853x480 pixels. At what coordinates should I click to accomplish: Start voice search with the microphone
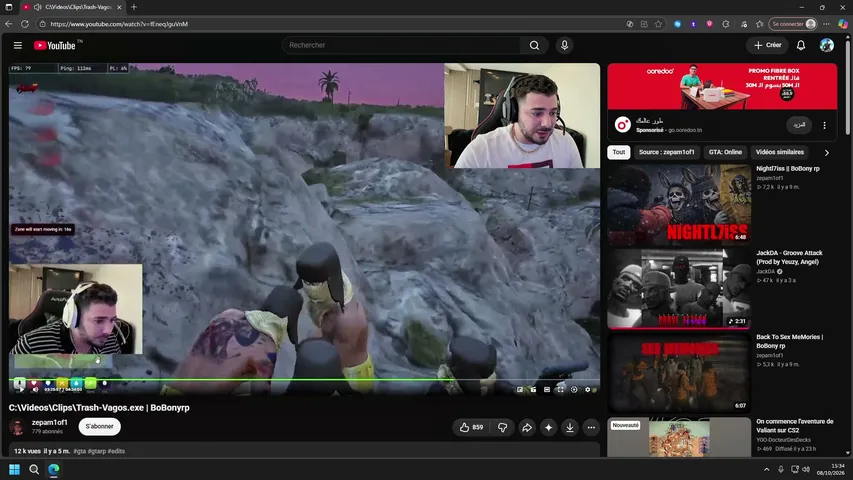[x=564, y=45]
